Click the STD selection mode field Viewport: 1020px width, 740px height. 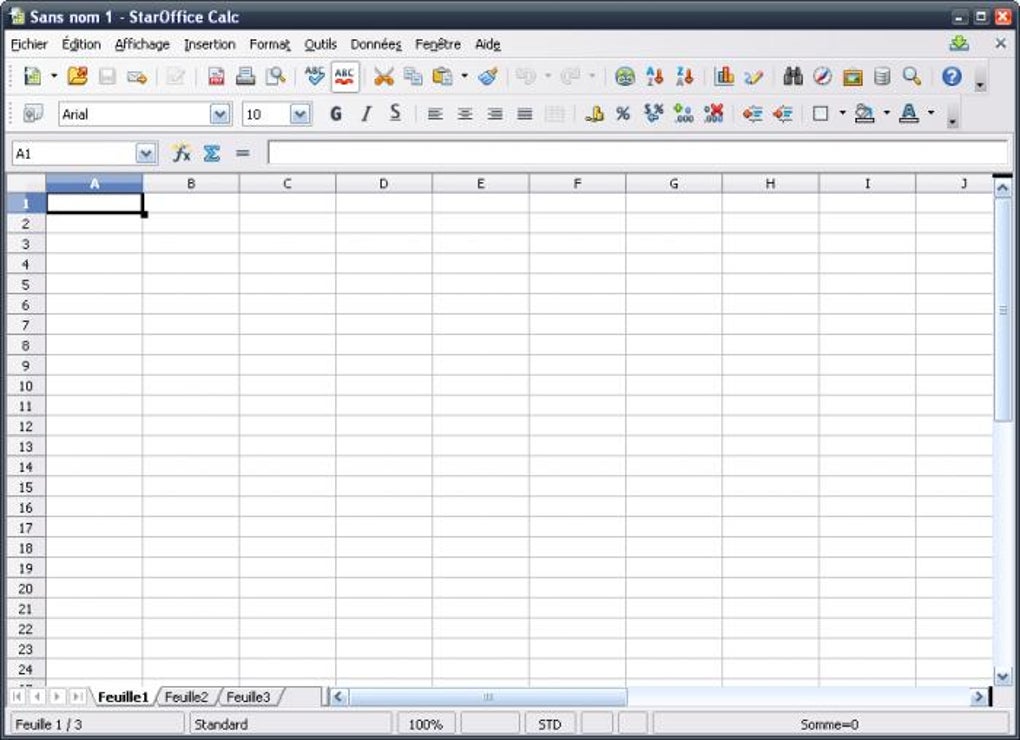550,724
